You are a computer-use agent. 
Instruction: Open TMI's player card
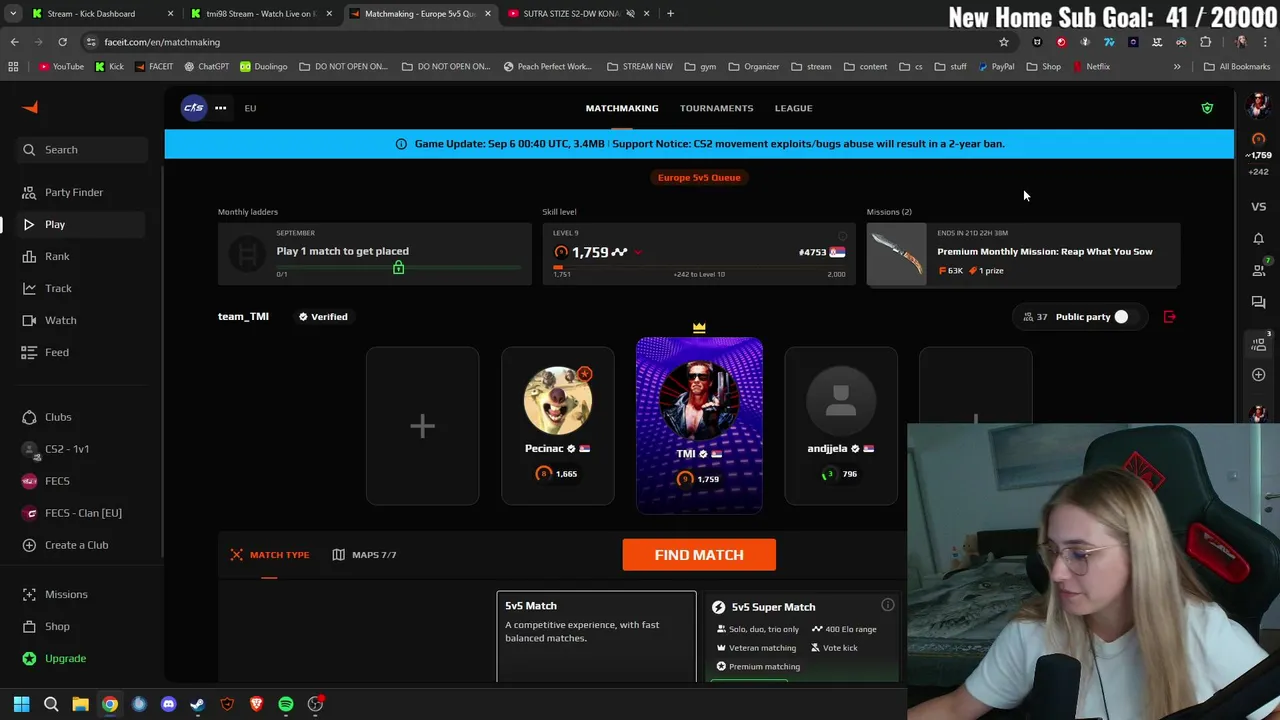point(699,426)
